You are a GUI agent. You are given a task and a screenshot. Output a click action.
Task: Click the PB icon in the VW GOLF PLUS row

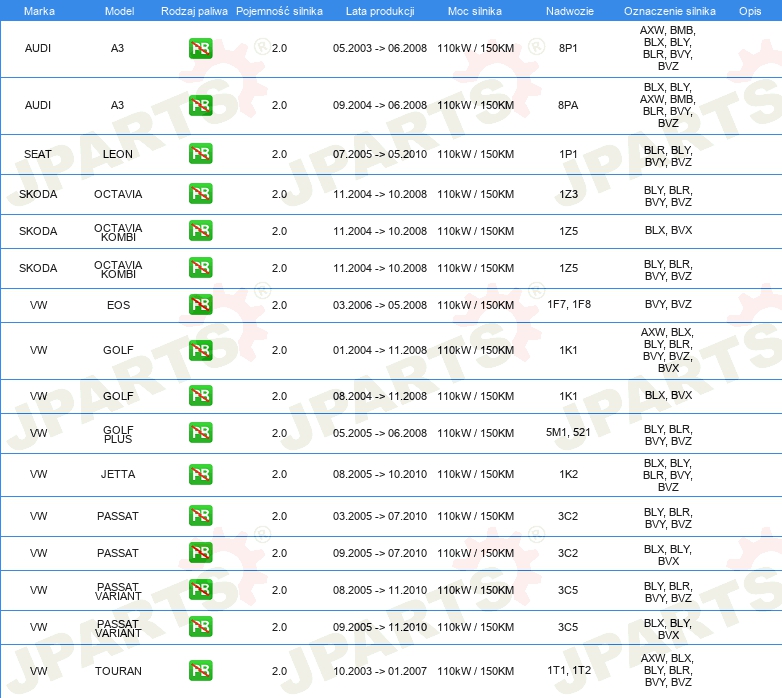200,433
